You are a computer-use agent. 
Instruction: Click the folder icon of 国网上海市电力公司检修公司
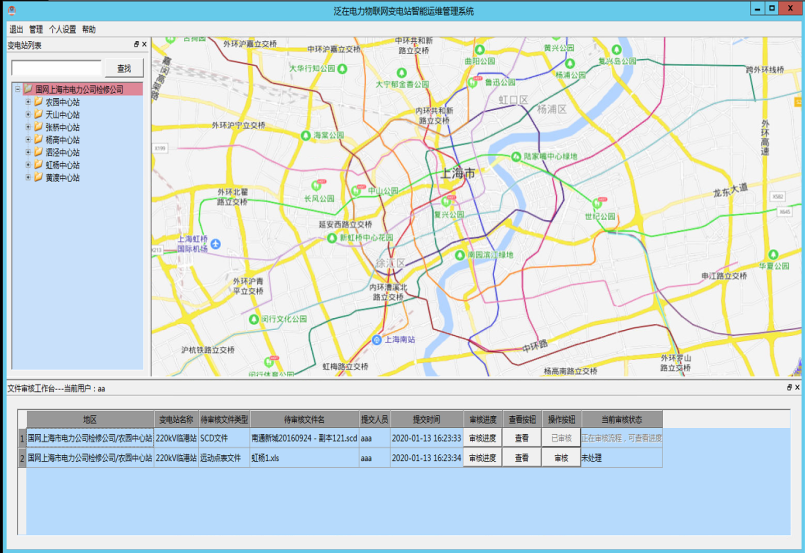click(28, 89)
